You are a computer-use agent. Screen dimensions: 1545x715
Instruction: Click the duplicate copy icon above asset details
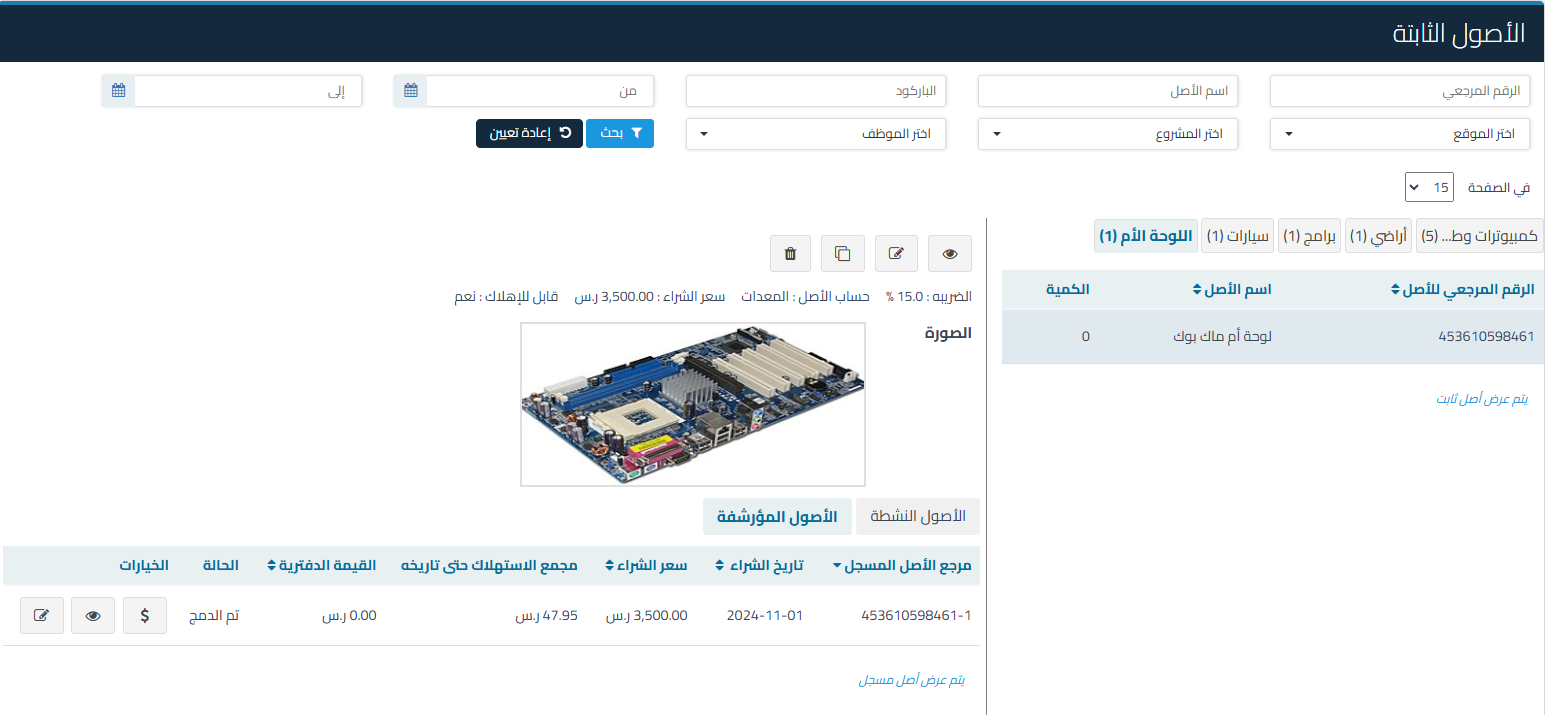coord(842,254)
